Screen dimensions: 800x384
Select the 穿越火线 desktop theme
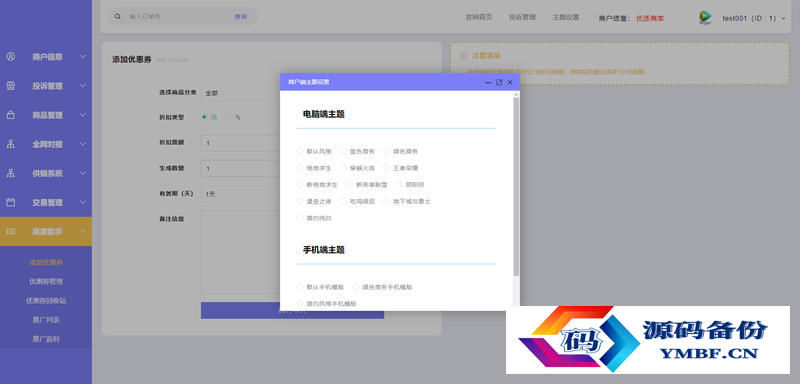pos(344,167)
